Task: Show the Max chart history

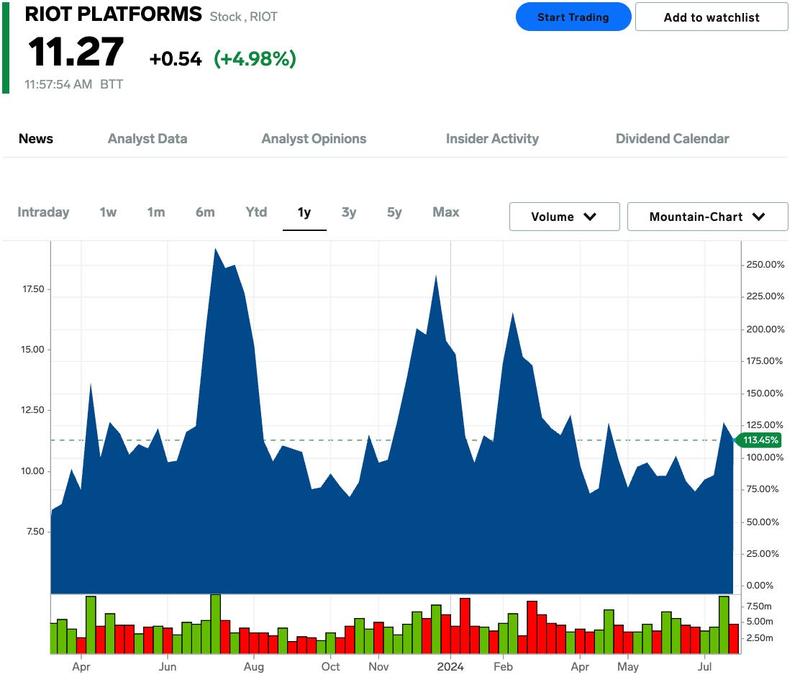Action: 446,212
